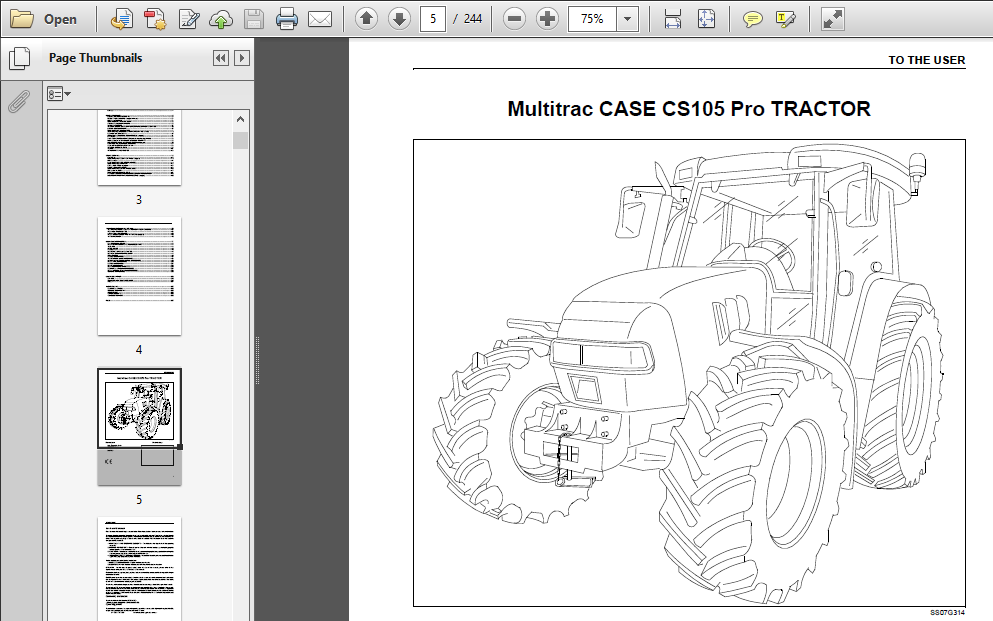Open the zoom level dropdown arrow
The image size is (993, 621).
[628, 19]
